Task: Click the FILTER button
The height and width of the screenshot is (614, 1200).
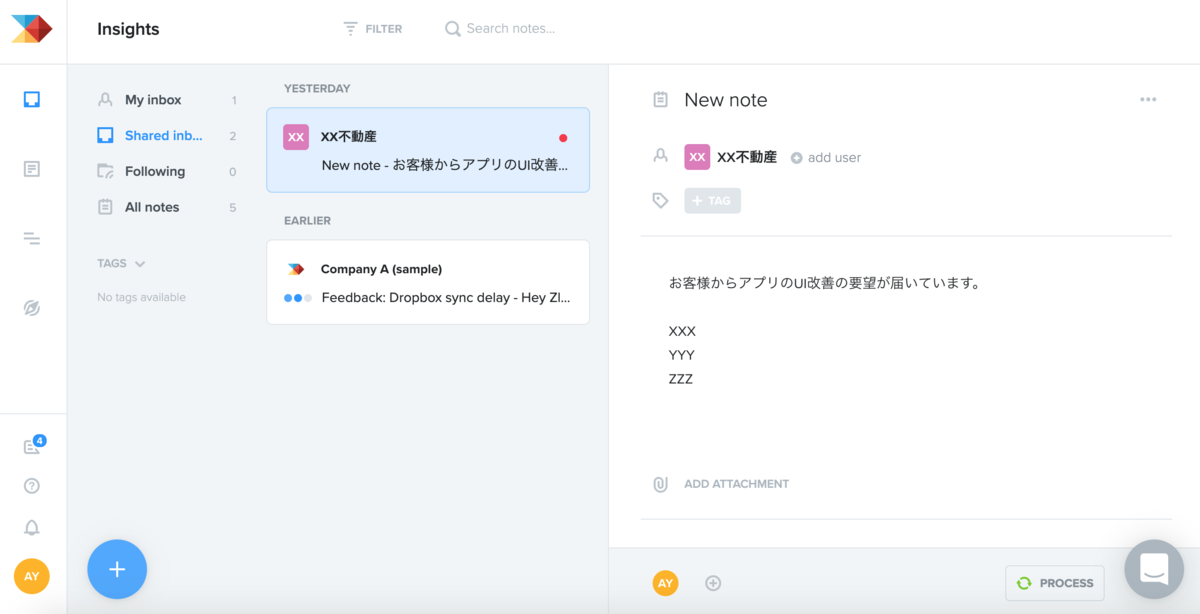Action: coord(372,29)
